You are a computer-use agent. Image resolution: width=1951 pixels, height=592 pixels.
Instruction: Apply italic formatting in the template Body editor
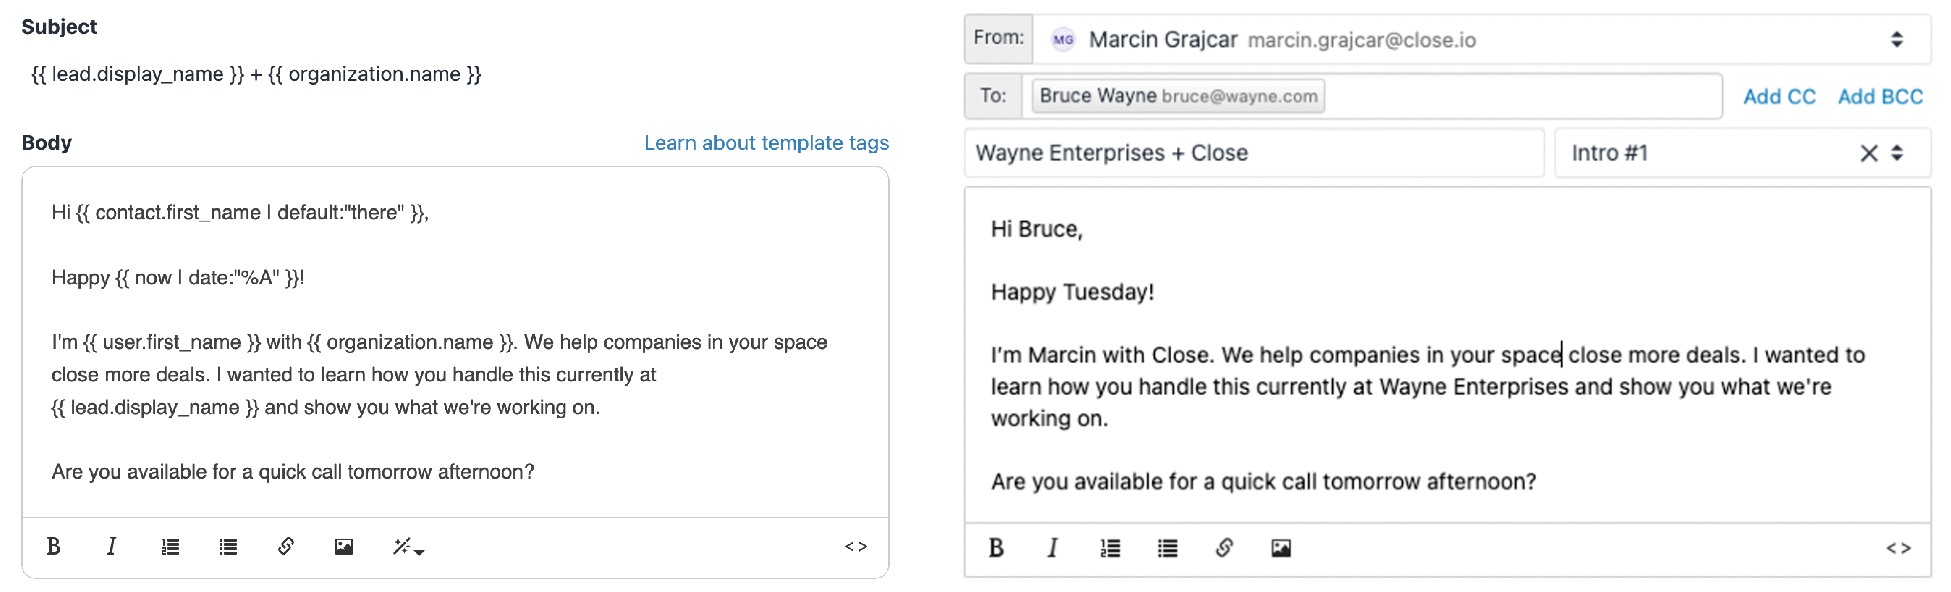click(111, 546)
